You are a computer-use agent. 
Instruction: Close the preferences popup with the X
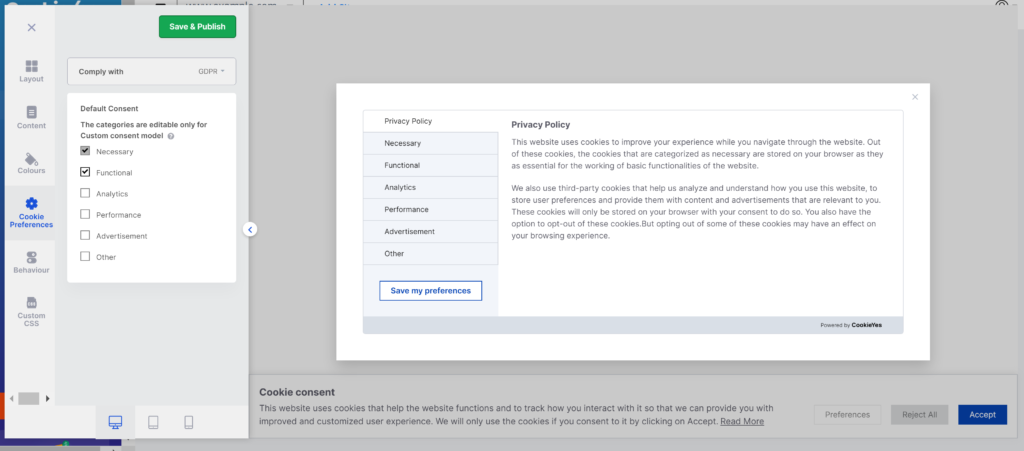(x=915, y=97)
